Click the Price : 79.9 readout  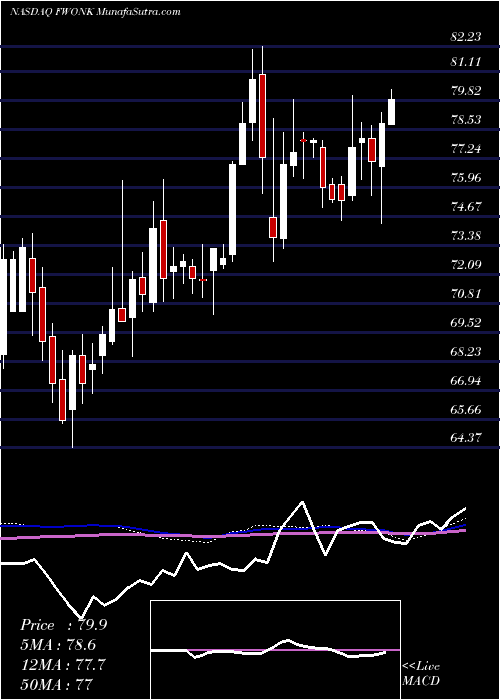click(63, 625)
